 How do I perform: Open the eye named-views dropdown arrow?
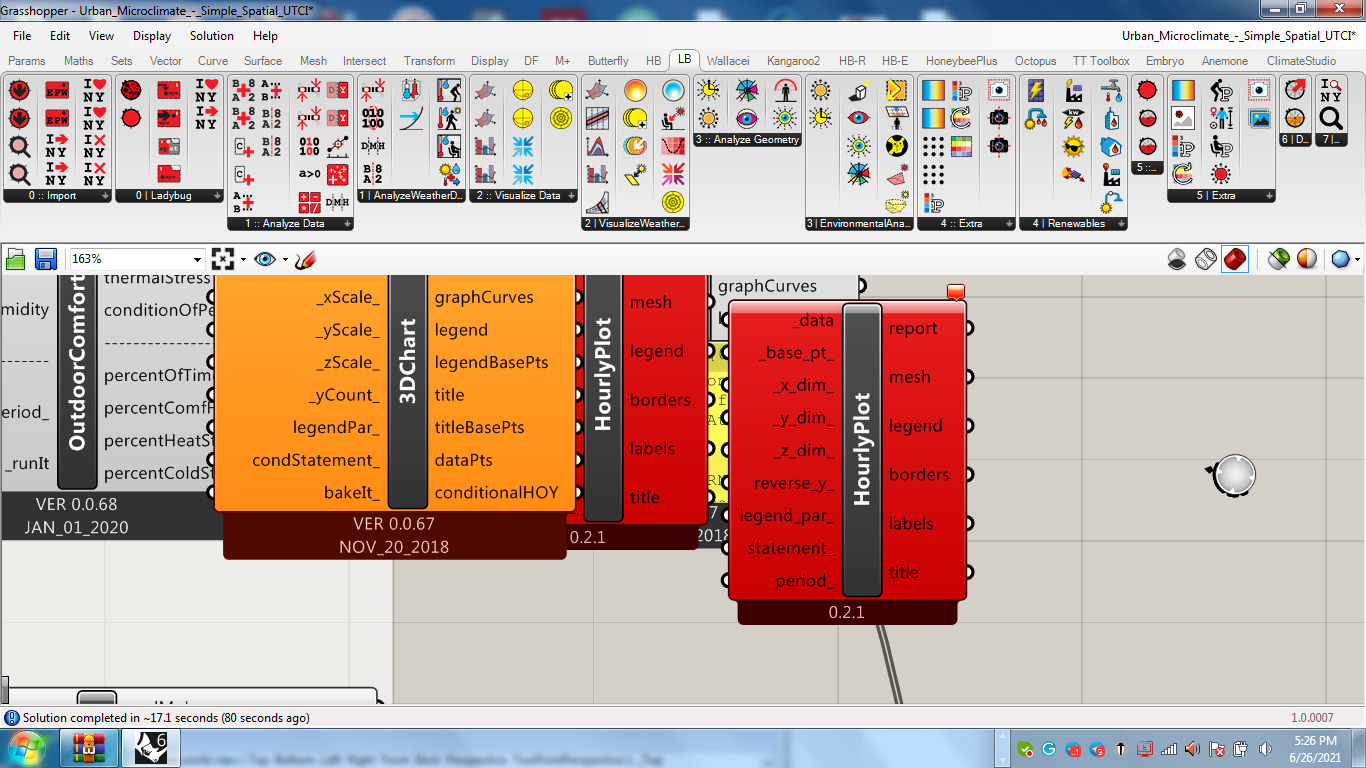pos(285,260)
